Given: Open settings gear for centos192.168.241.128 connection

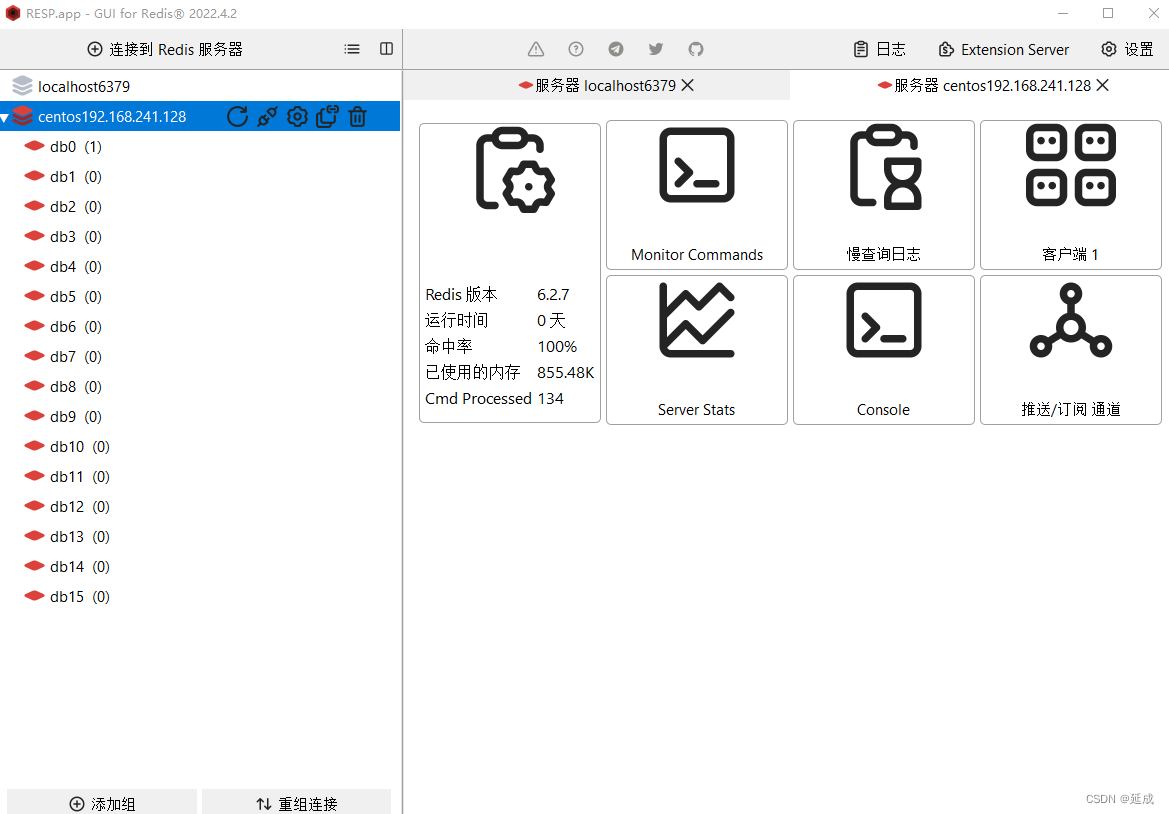Looking at the screenshot, I should point(297,117).
